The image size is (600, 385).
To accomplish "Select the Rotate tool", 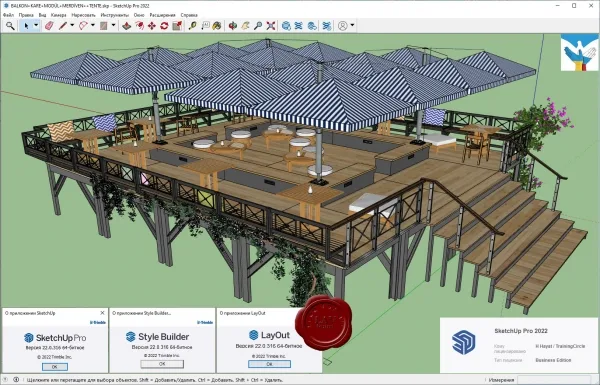I will (x=165, y=26).
